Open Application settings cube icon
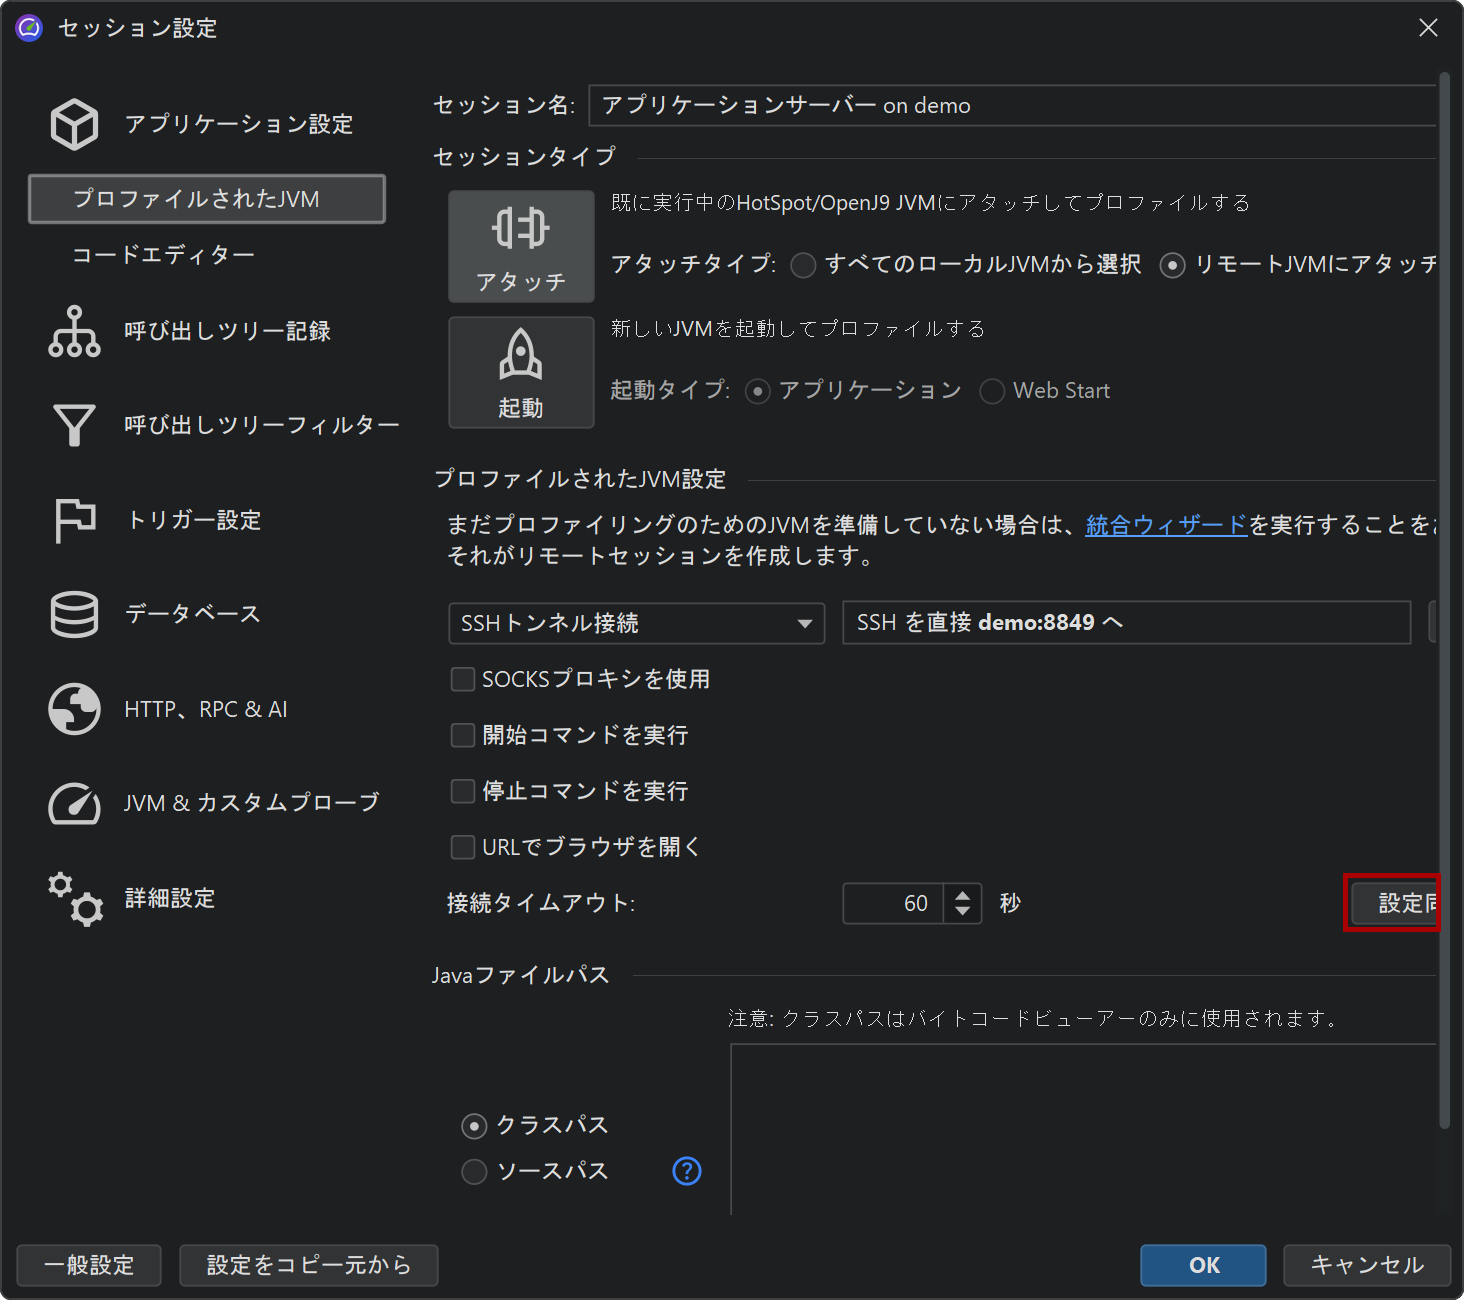 [74, 124]
